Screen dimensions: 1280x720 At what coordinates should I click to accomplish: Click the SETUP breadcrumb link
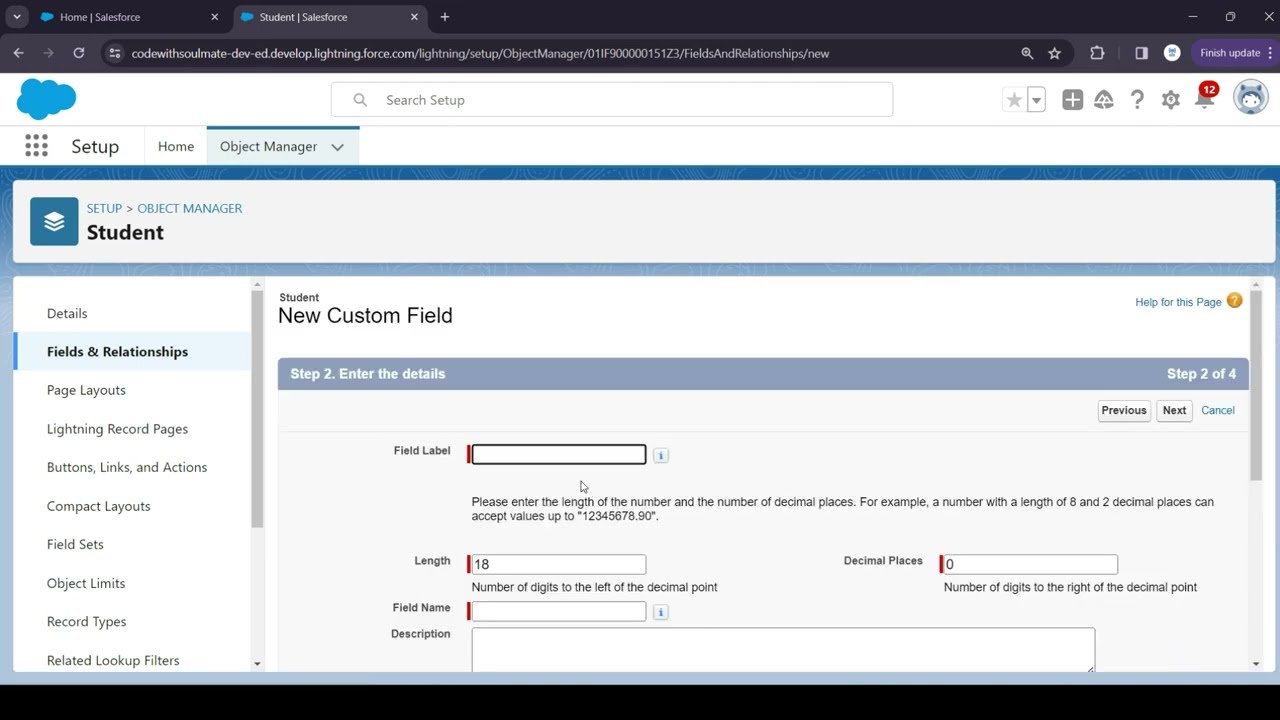coord(104,208)
